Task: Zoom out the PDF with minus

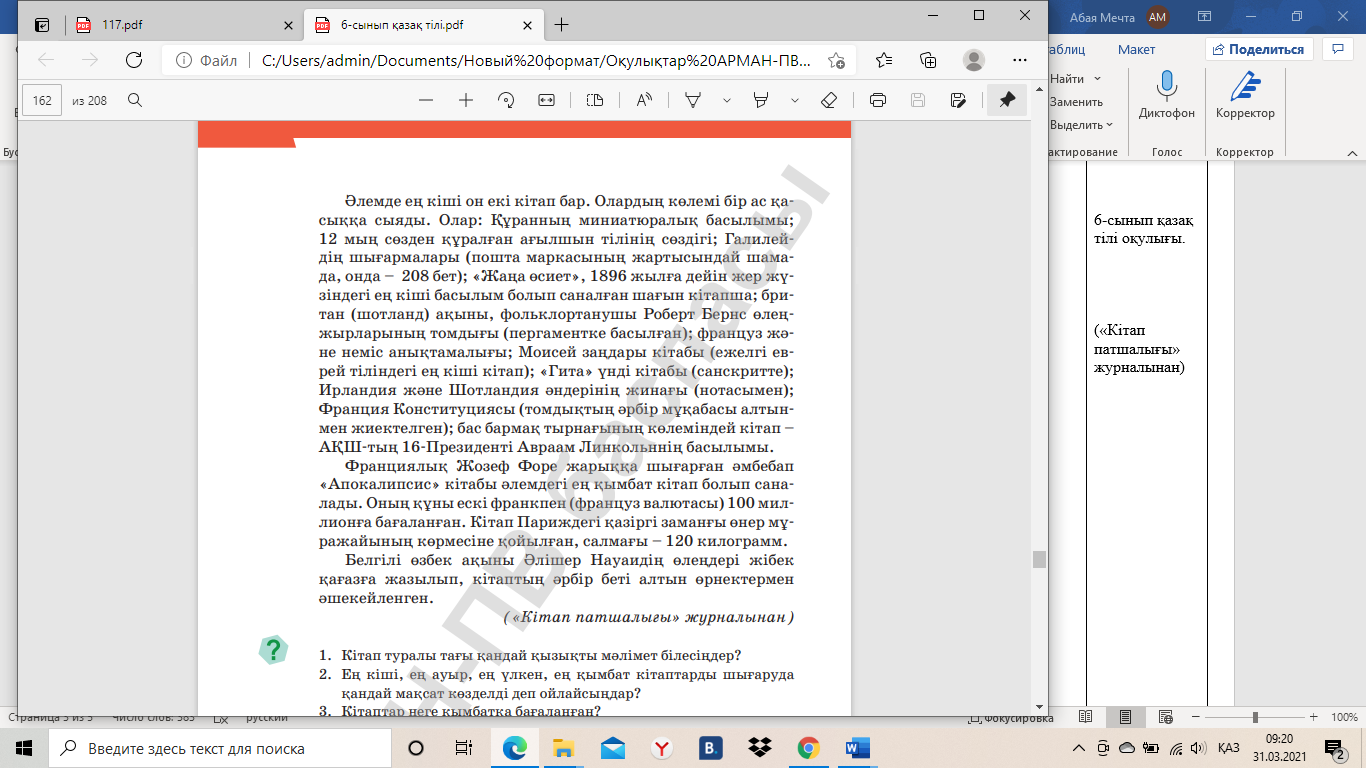Action: tap(426, 100)
